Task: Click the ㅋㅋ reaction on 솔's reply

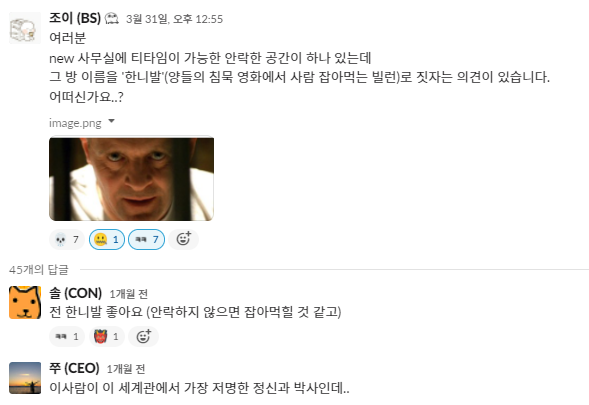Action: pyautogui.click(x=67, y=336)
